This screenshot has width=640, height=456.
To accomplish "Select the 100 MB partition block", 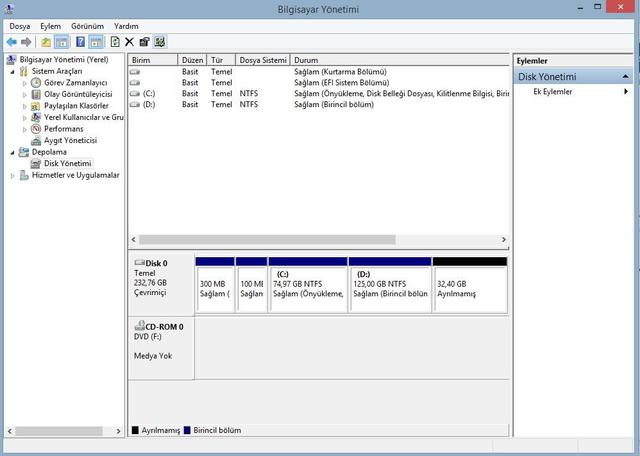I will [x=251, y=285].
